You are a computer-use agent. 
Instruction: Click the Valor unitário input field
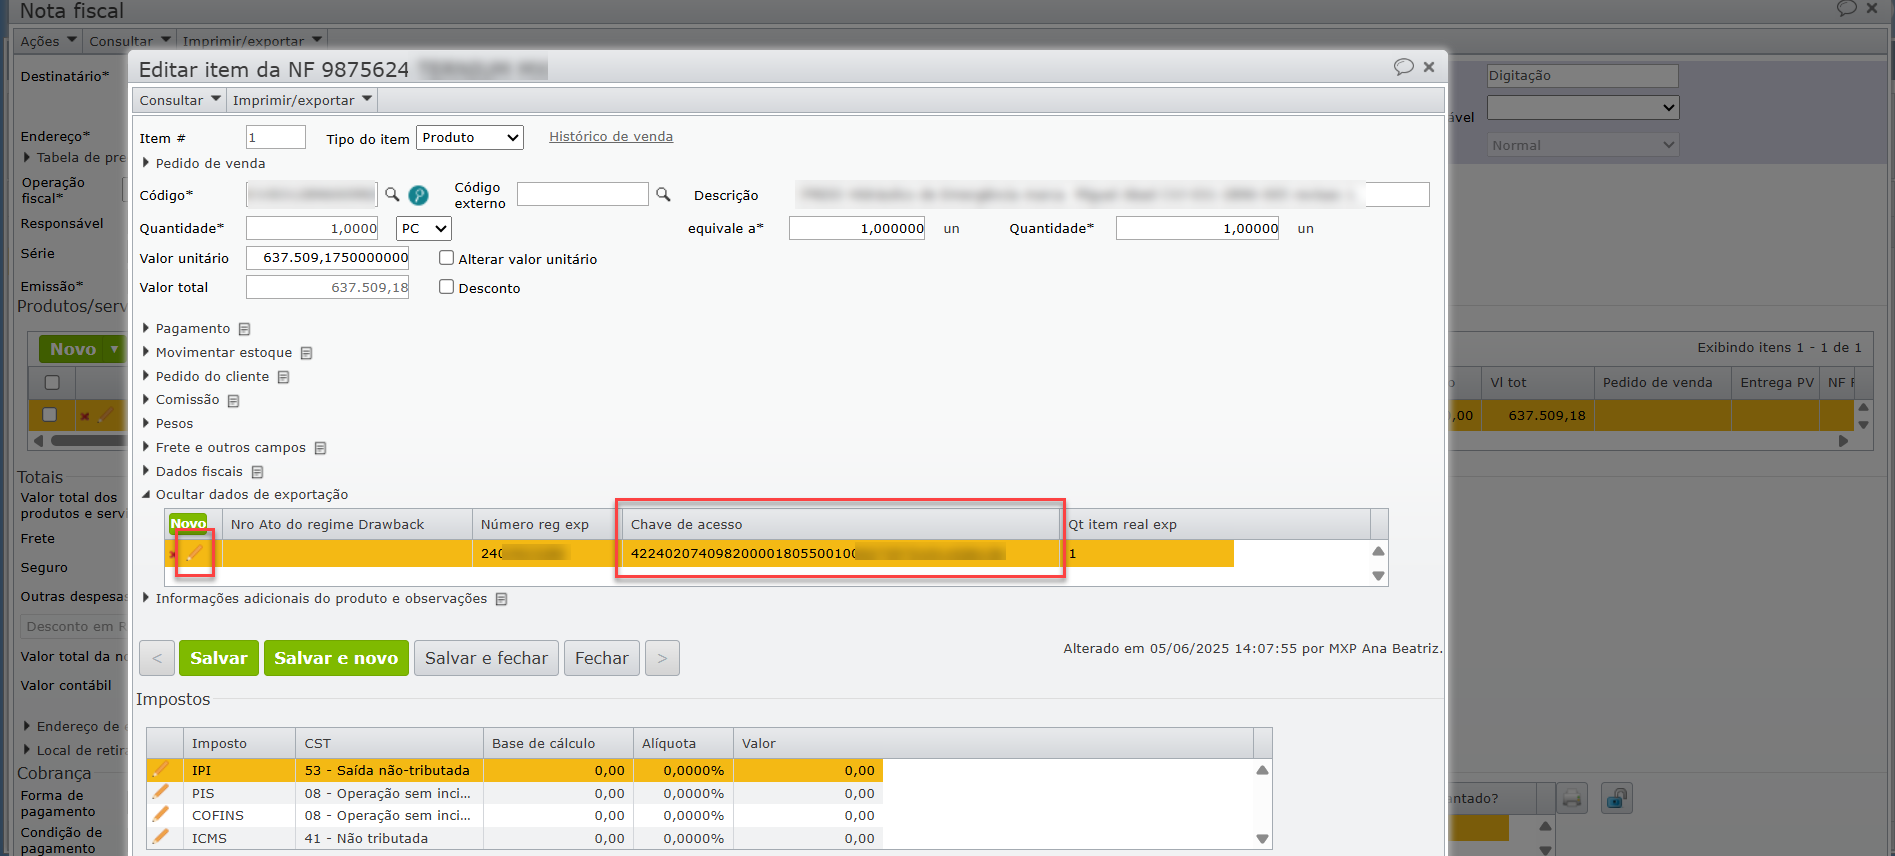click(x=327, y=258)
